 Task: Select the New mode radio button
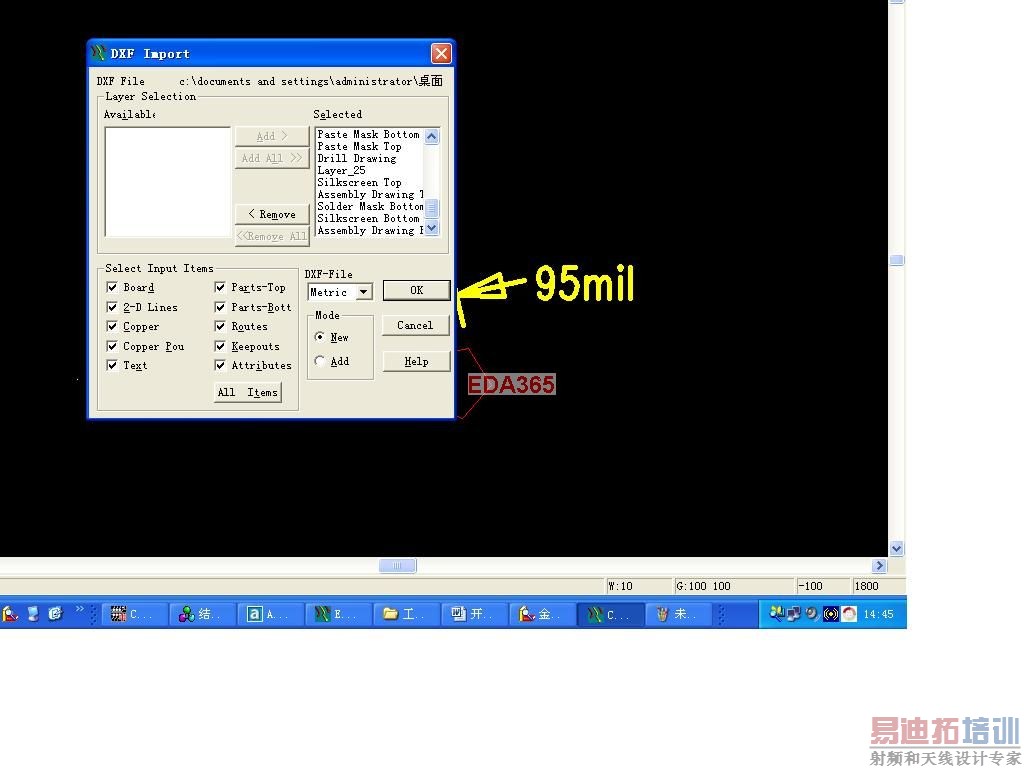pyautogui.click(x=319, y=337)
